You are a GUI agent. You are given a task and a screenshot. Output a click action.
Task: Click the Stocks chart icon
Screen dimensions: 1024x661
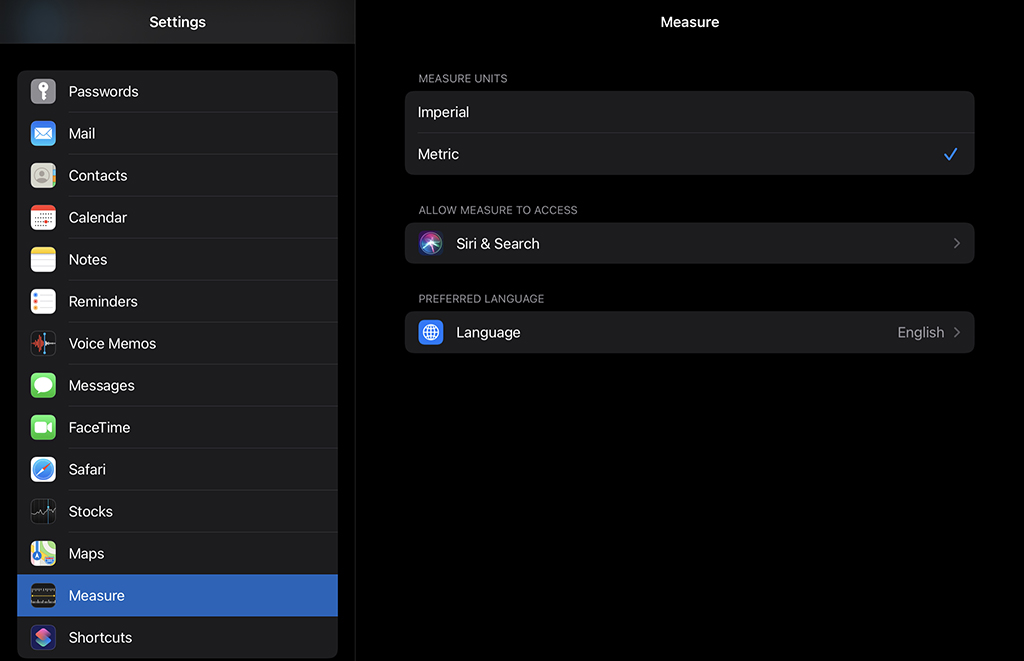43,511
